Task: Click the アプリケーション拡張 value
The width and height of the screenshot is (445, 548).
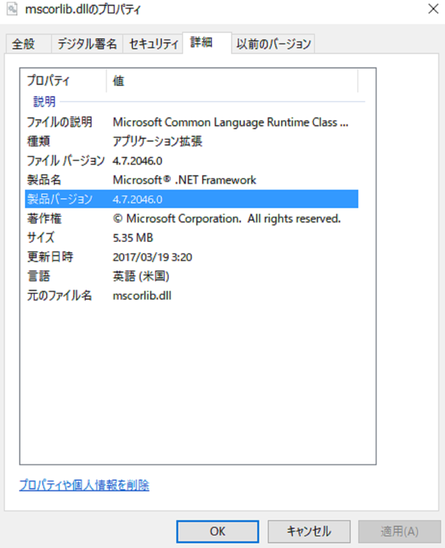Action: pos(157,142)
